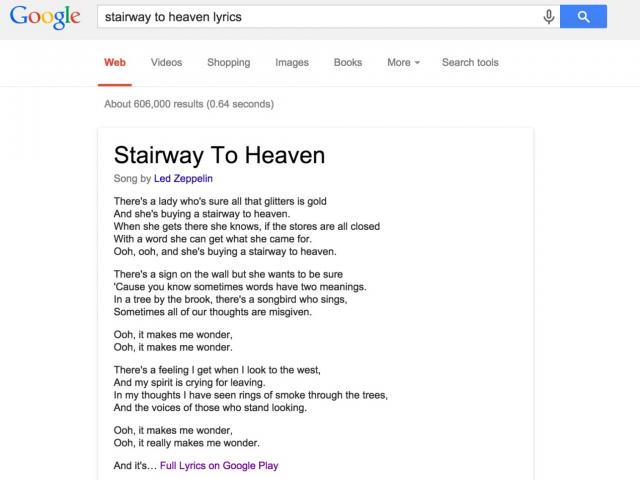Screen dimensions: 640x480
Task: Click the first lyrics line about glitters
Action: (220, 201)
